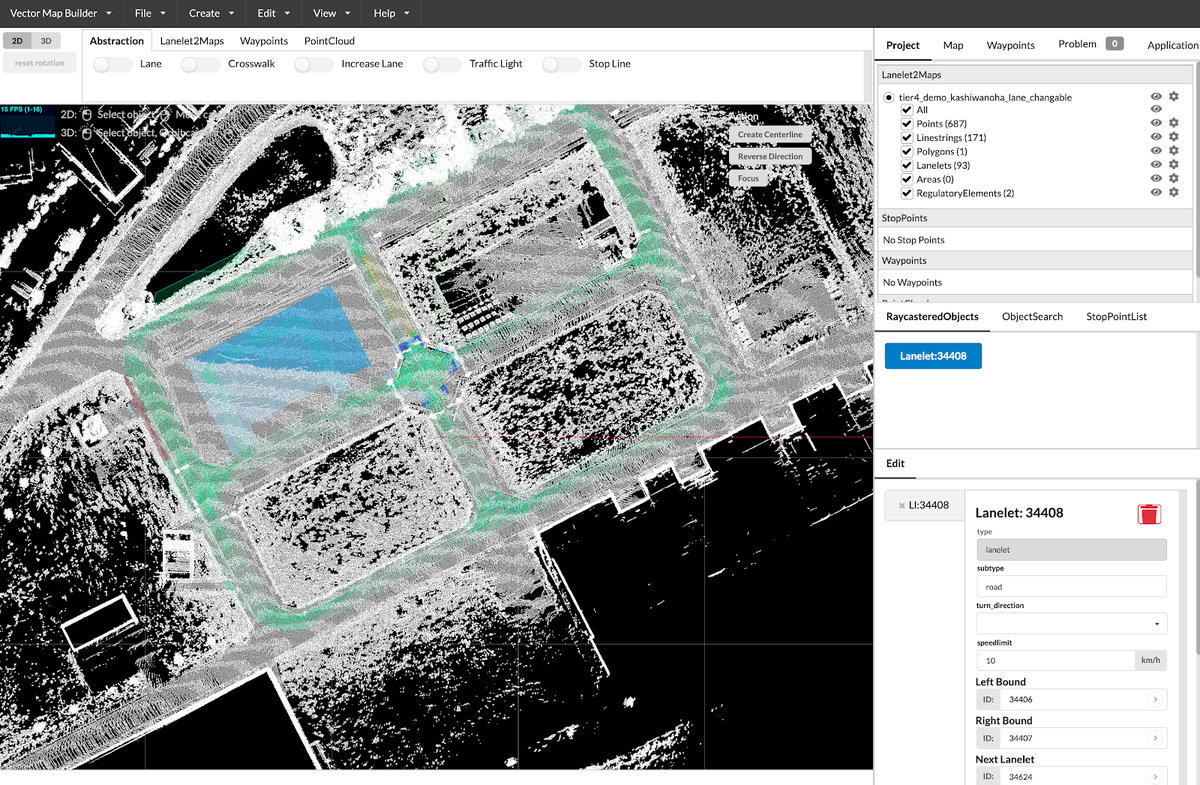Viewport: 1200px width, 785px height.
Task: Uncheck the RegulatoryElements (2) checkbox
Action: [x=907, y=194]
